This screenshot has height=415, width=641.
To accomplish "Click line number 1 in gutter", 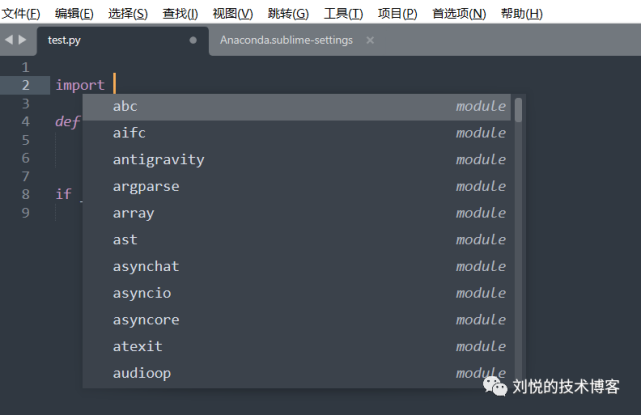I will pos(25,67).
